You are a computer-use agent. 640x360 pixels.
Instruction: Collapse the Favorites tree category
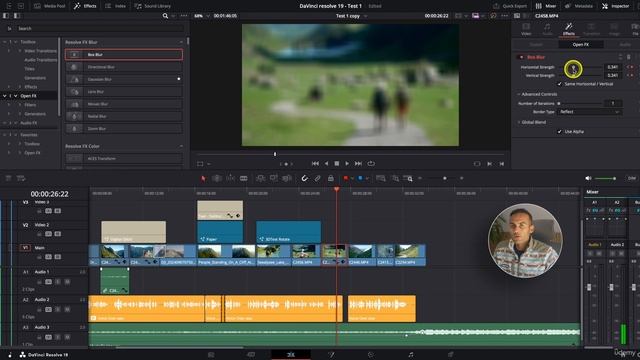tap(16, 135)
